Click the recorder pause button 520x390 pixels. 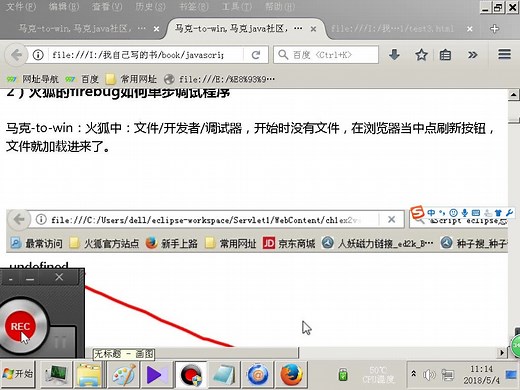pos(60,342)
